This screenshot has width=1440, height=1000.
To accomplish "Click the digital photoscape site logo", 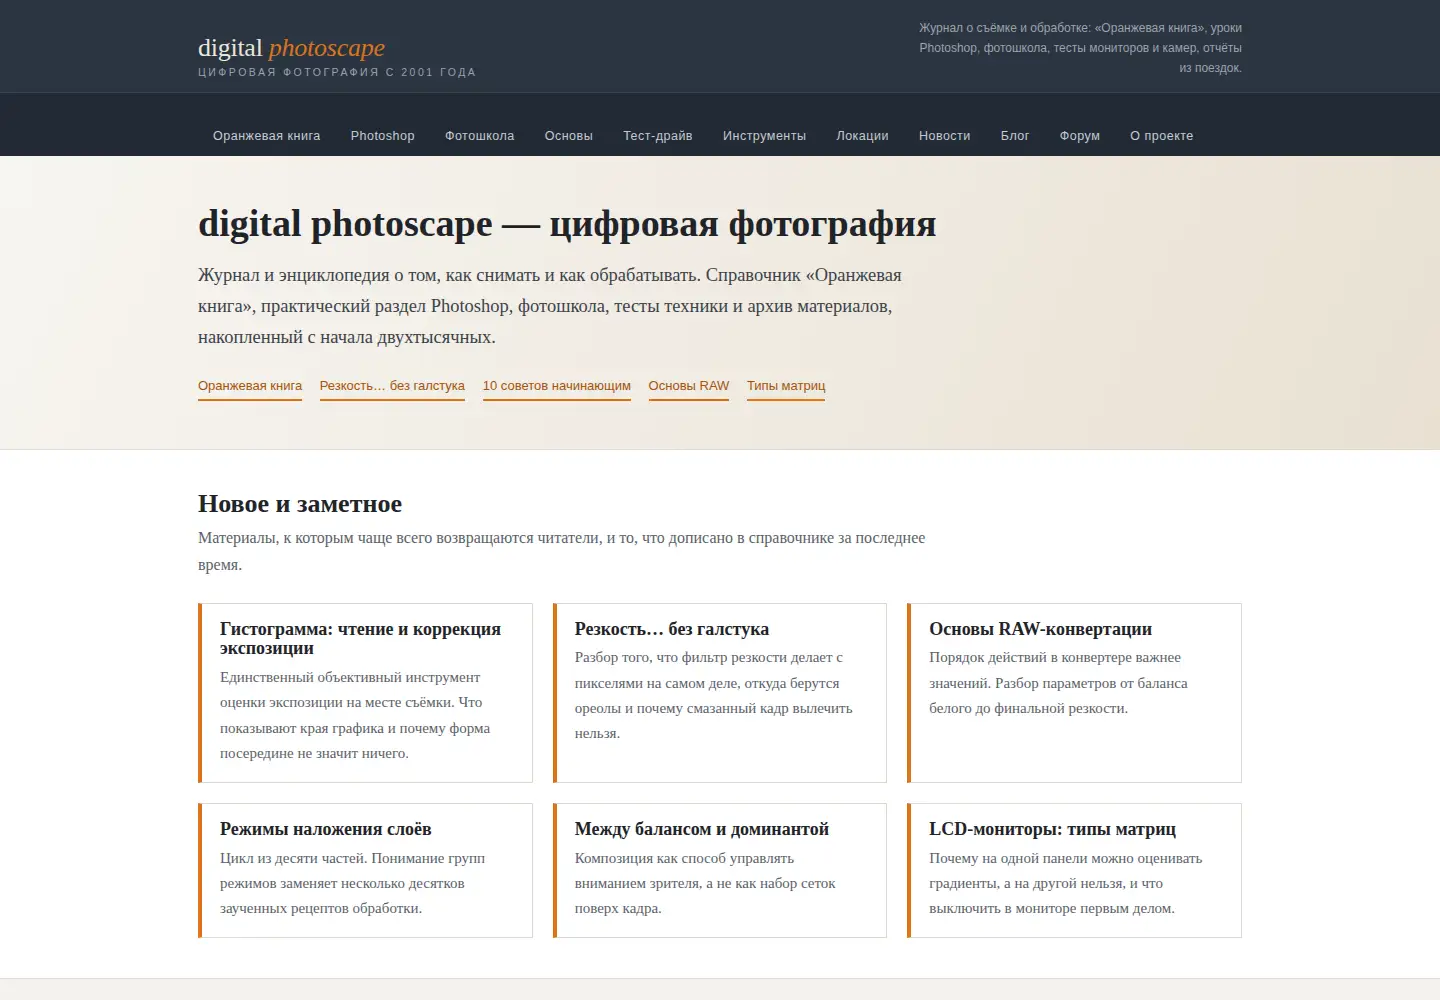I will [291, 48].
